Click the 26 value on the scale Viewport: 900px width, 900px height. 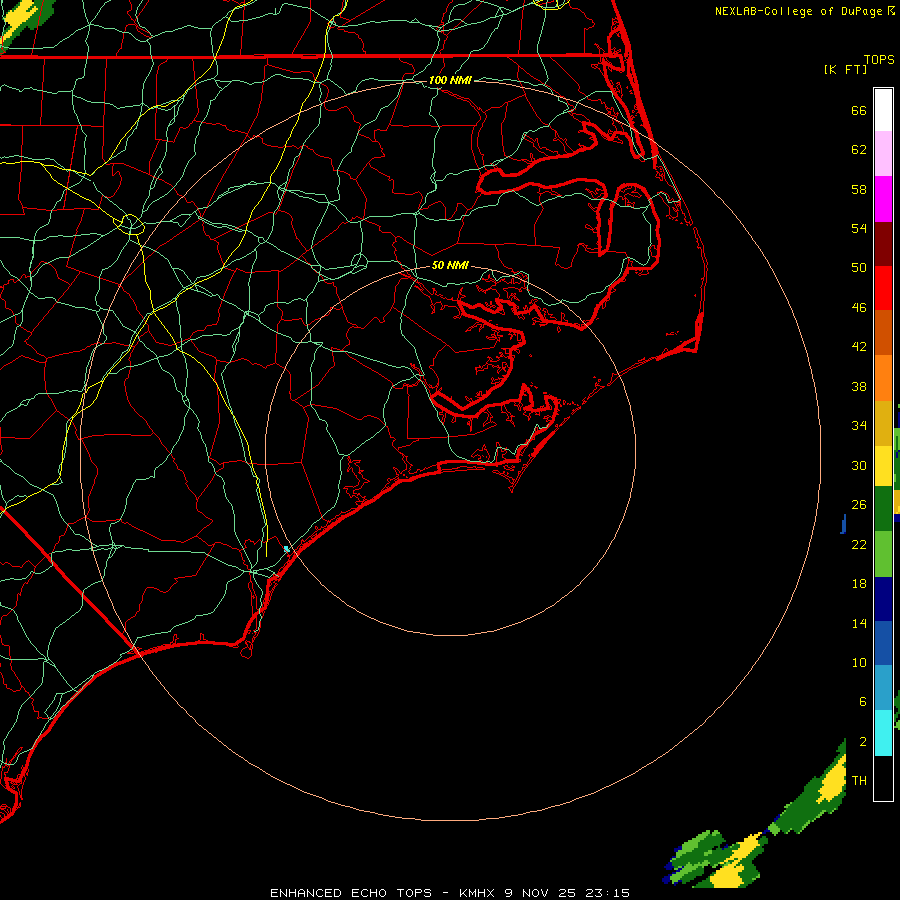point(859,505)
